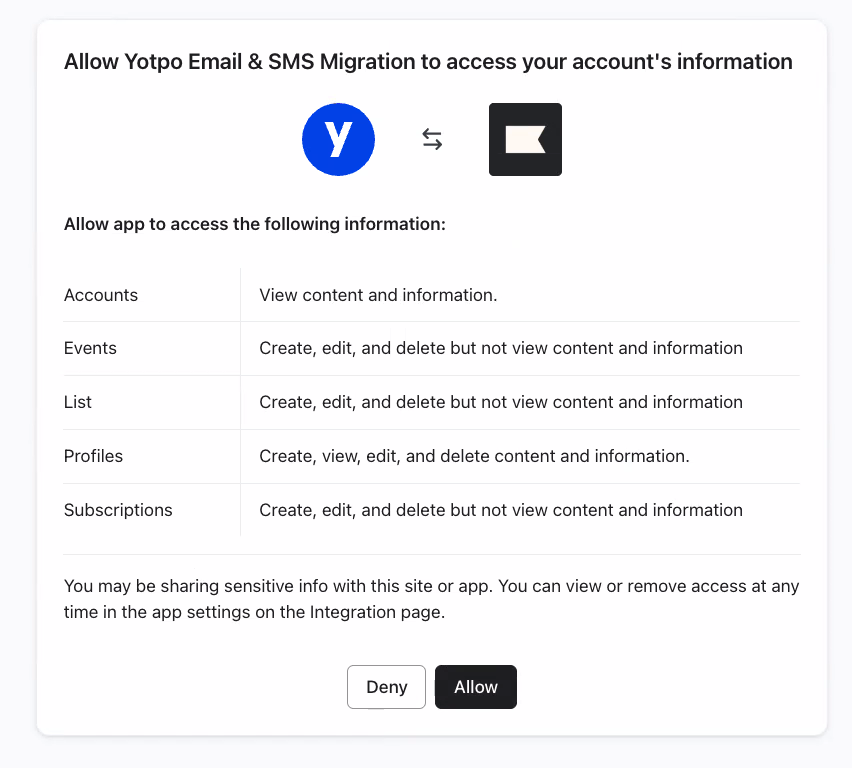Image resolution: width=852 pixels, height=768 pixels.
Task: Click the List permission description text
Action: click(x=500, y=402)
